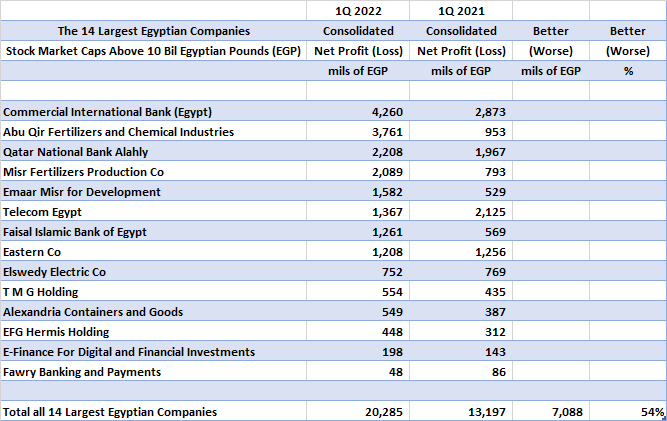The width and height of the screenshot is (667, 421).
Task: Click the total 13,197 cell
Action: point(461,411)
